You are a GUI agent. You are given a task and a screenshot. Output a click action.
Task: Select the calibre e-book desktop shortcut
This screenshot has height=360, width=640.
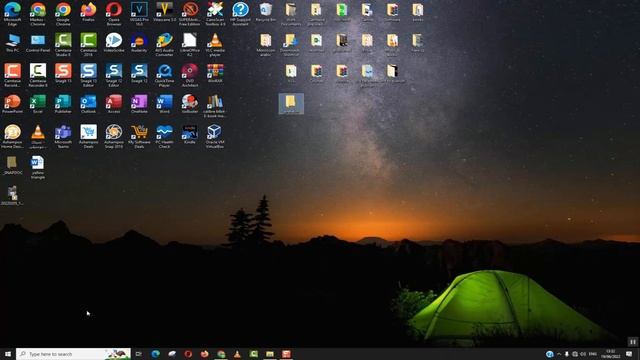click(215, 106)
